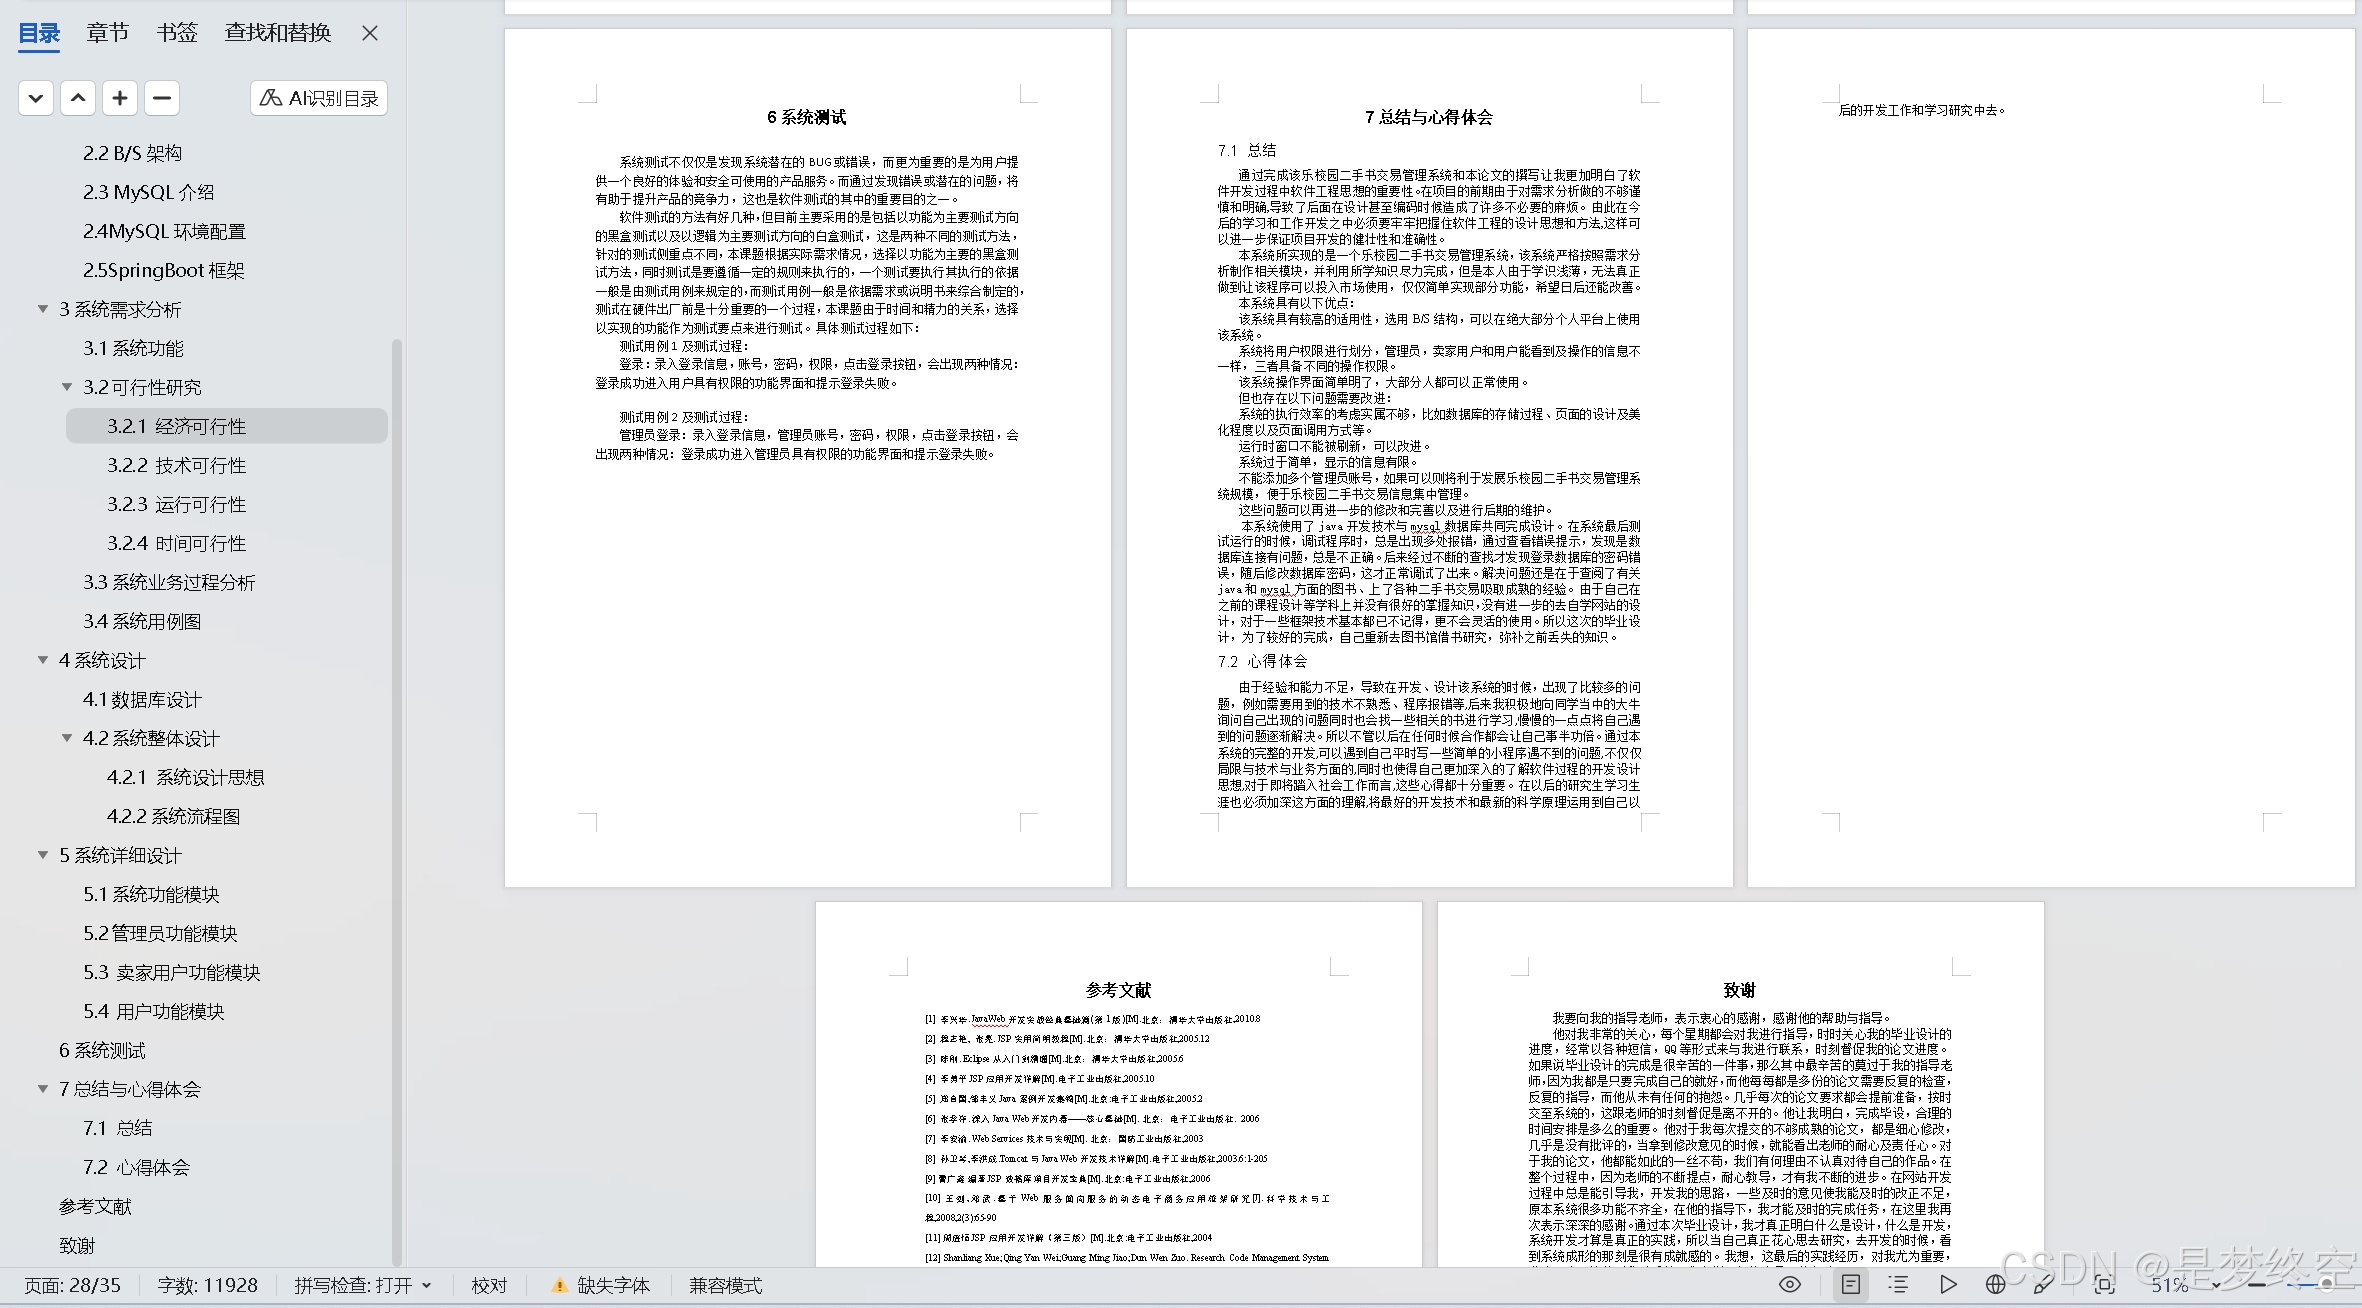
Task: Collapse the 4.2 系统整体设计 node
Action: (67, 738)
